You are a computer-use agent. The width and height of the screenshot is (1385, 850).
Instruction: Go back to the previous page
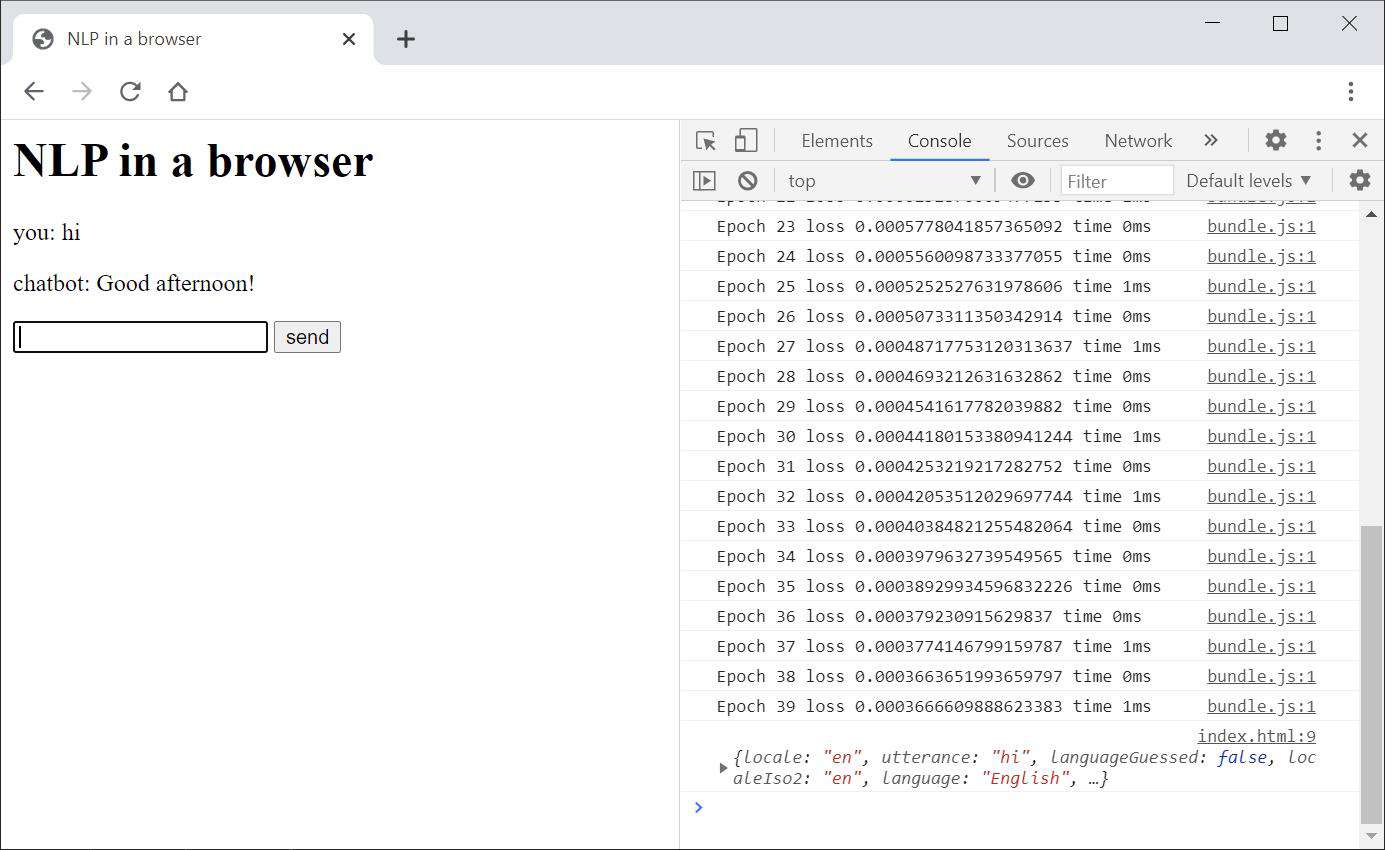34,92
